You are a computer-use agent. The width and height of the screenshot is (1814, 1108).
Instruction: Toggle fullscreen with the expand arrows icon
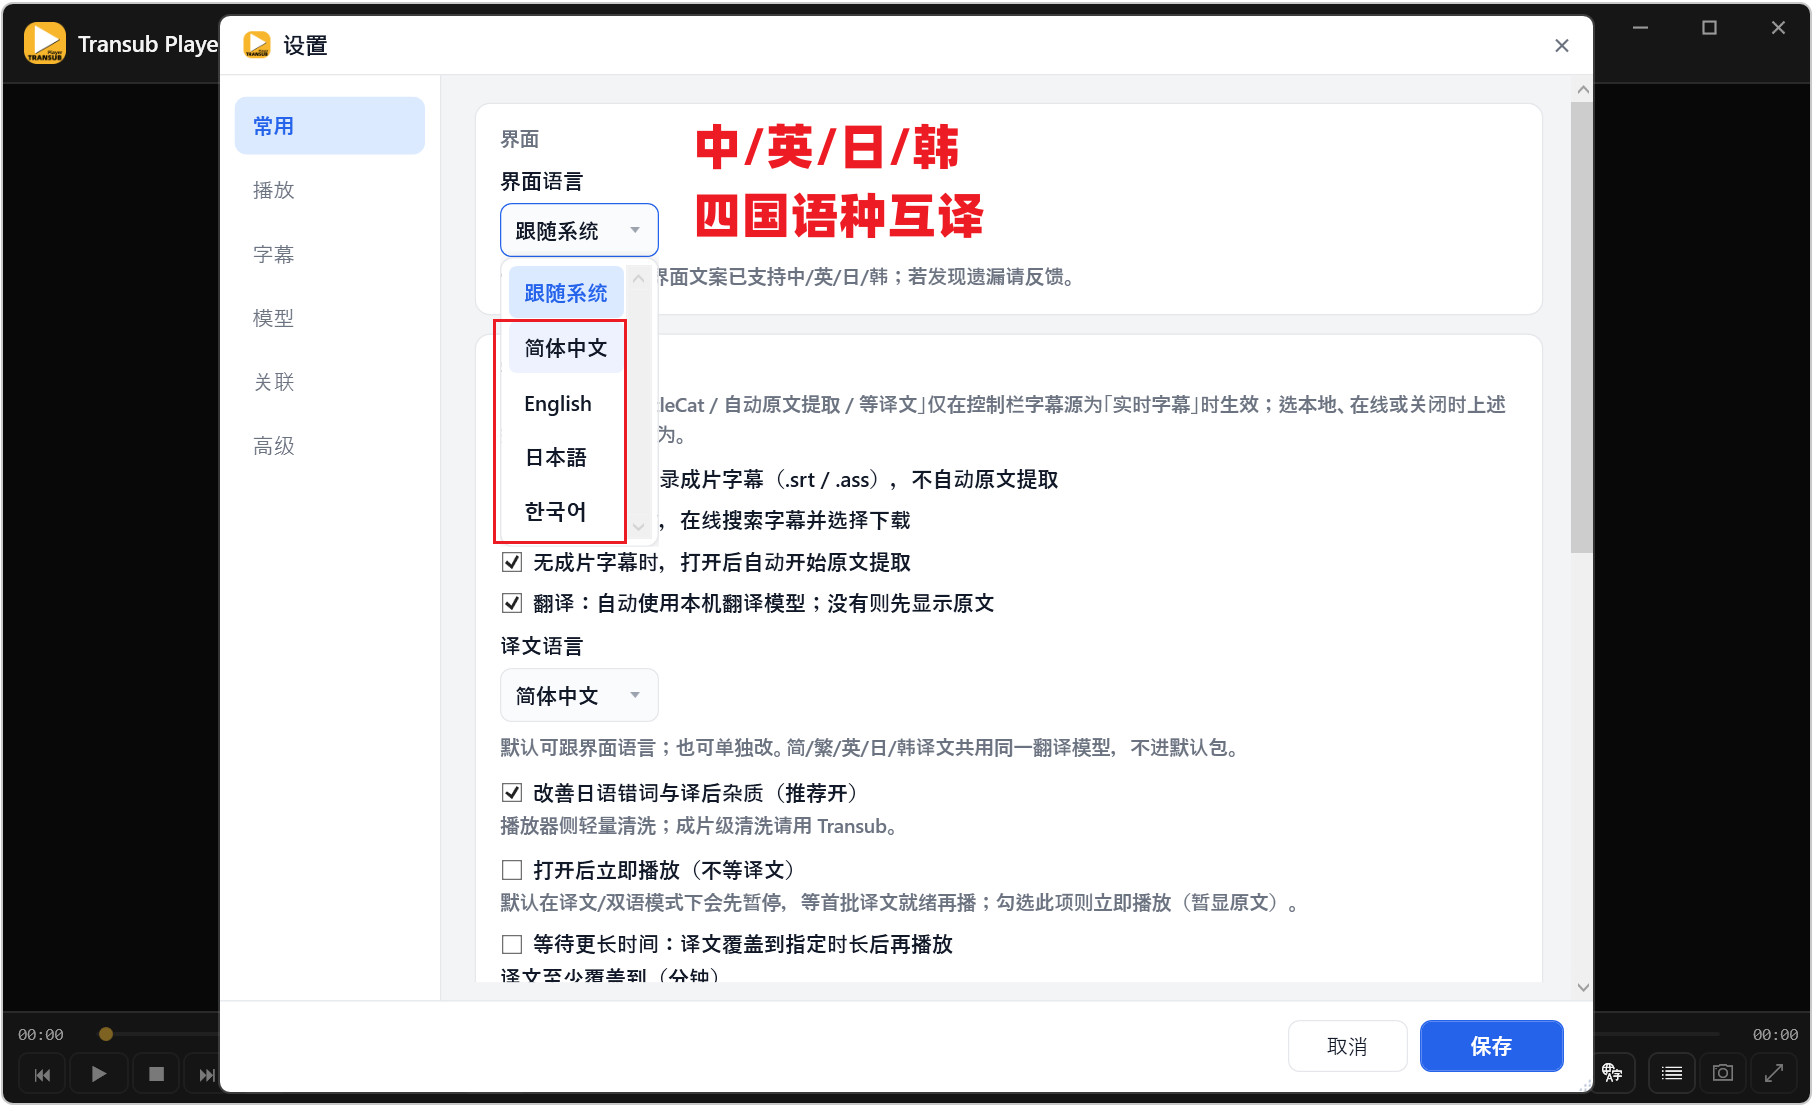point(1774,1073)
